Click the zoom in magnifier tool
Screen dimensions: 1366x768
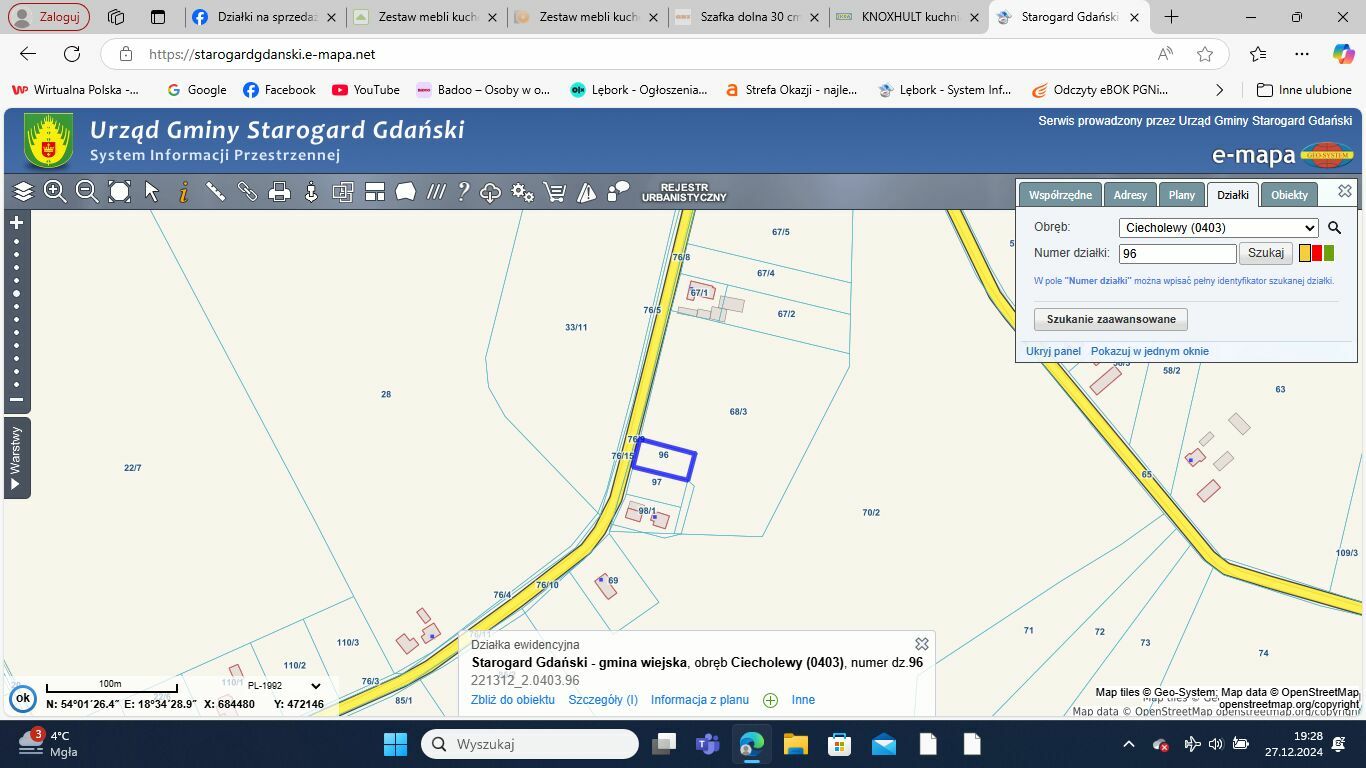pos(55,192)
